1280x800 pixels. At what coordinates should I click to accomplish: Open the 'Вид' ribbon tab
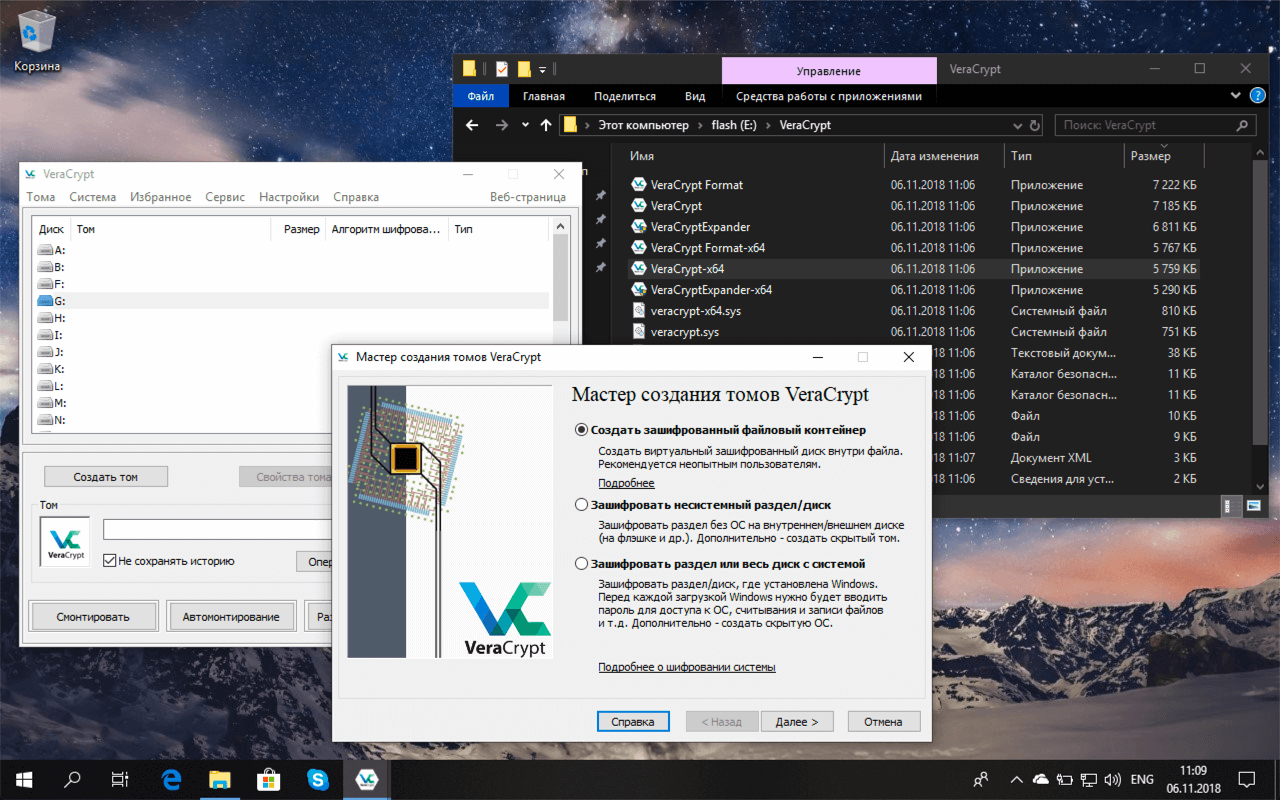695,96
